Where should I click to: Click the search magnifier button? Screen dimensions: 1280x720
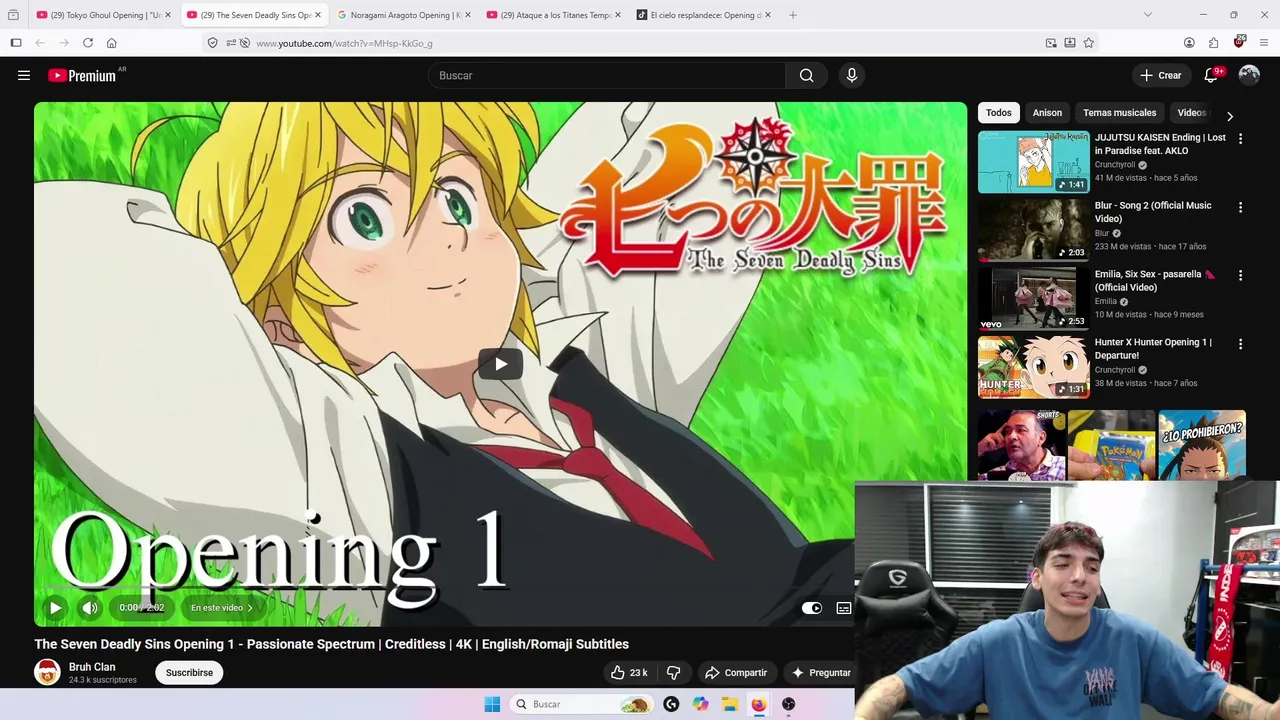(806, 75)
